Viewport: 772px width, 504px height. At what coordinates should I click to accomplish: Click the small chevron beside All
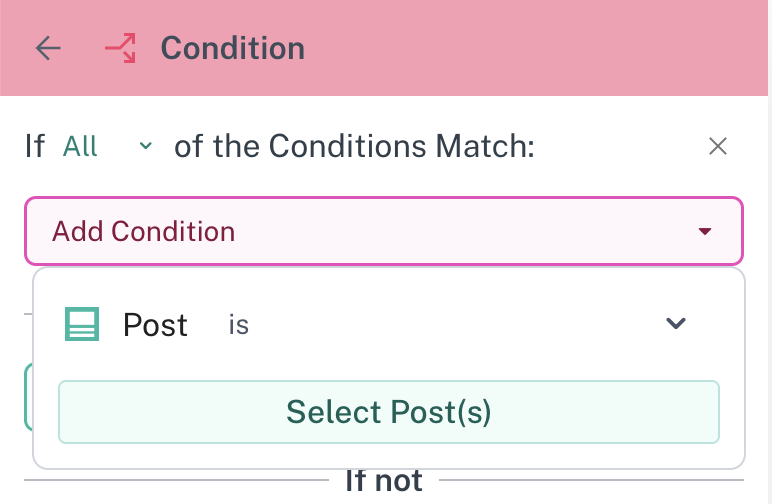pyautogui.click(x=146, y=147)
